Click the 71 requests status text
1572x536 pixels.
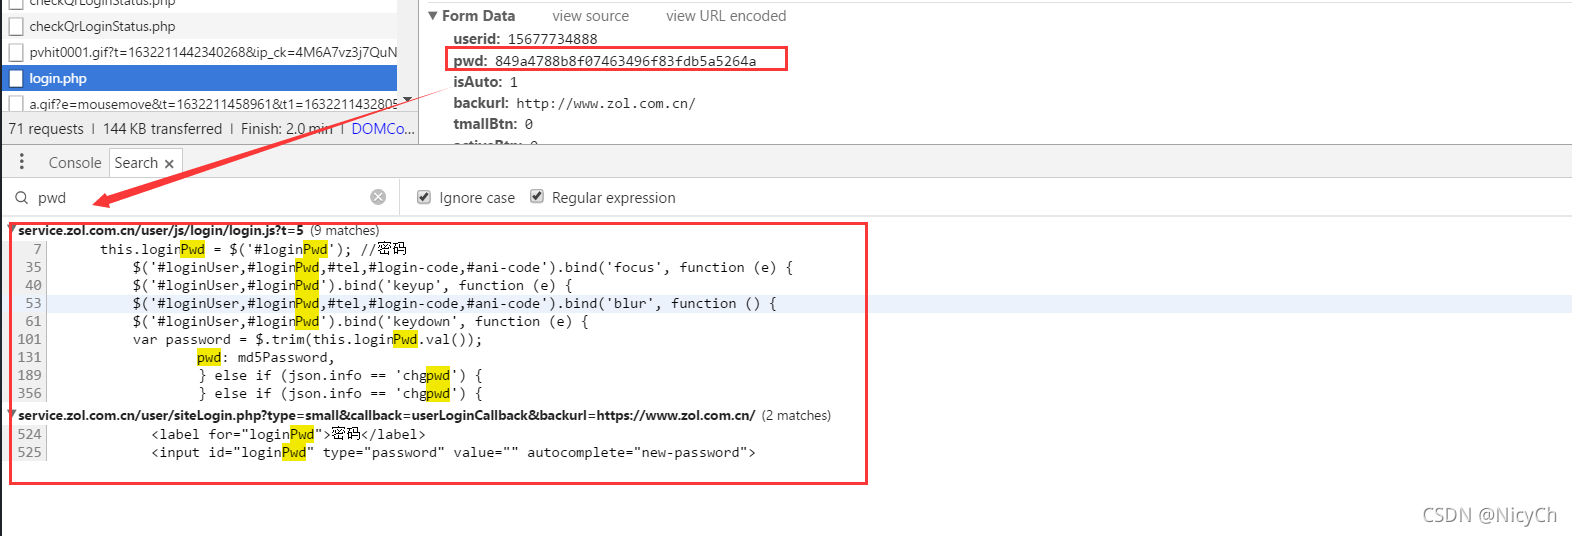tap(46, 128)
